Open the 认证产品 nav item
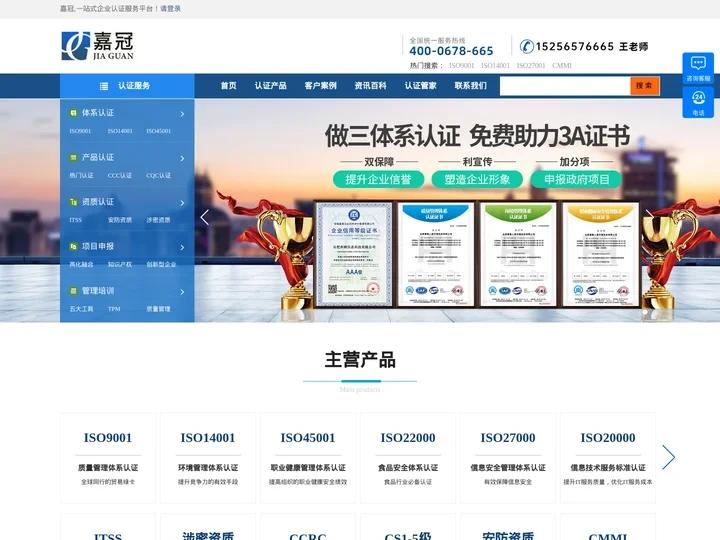Viewport: 720px width, 540px height. tap(270, 86)
